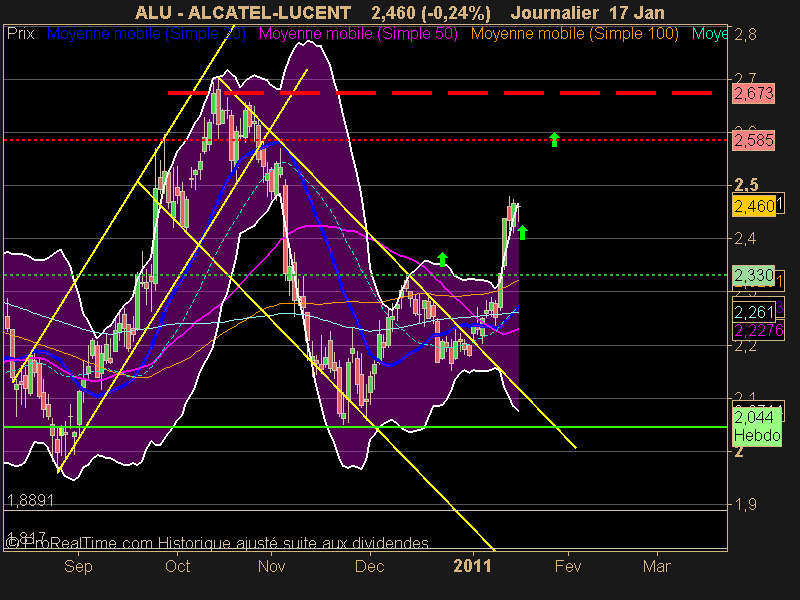Click the '2011' year label on the time axis
Screen dimensions: 800x600
pos(472,566)
